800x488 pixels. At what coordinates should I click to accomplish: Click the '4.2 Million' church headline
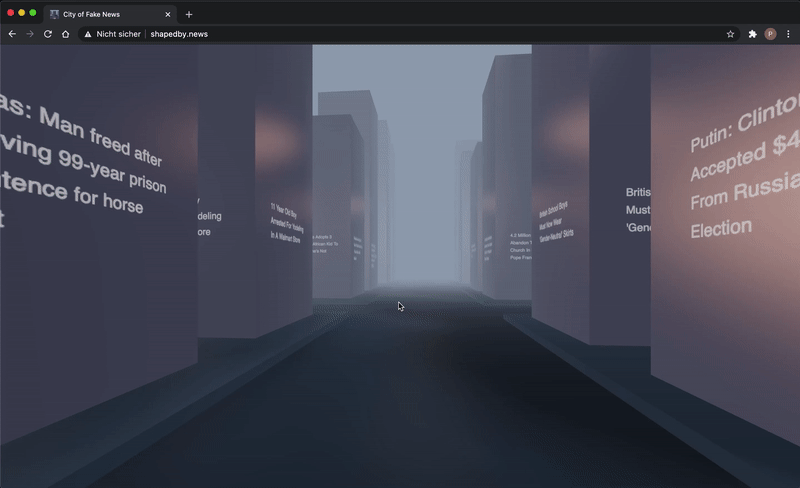tap(520, 247)
